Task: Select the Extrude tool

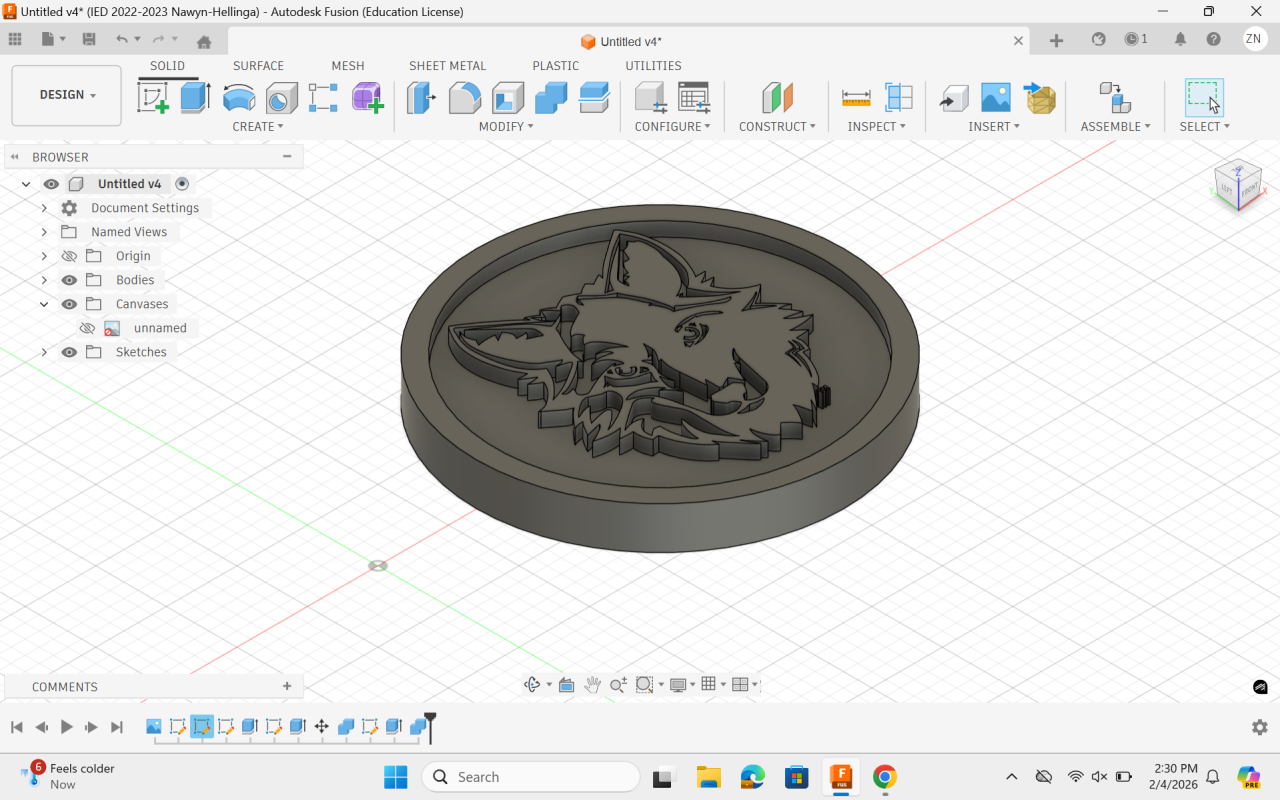Action: pos(196,98)
